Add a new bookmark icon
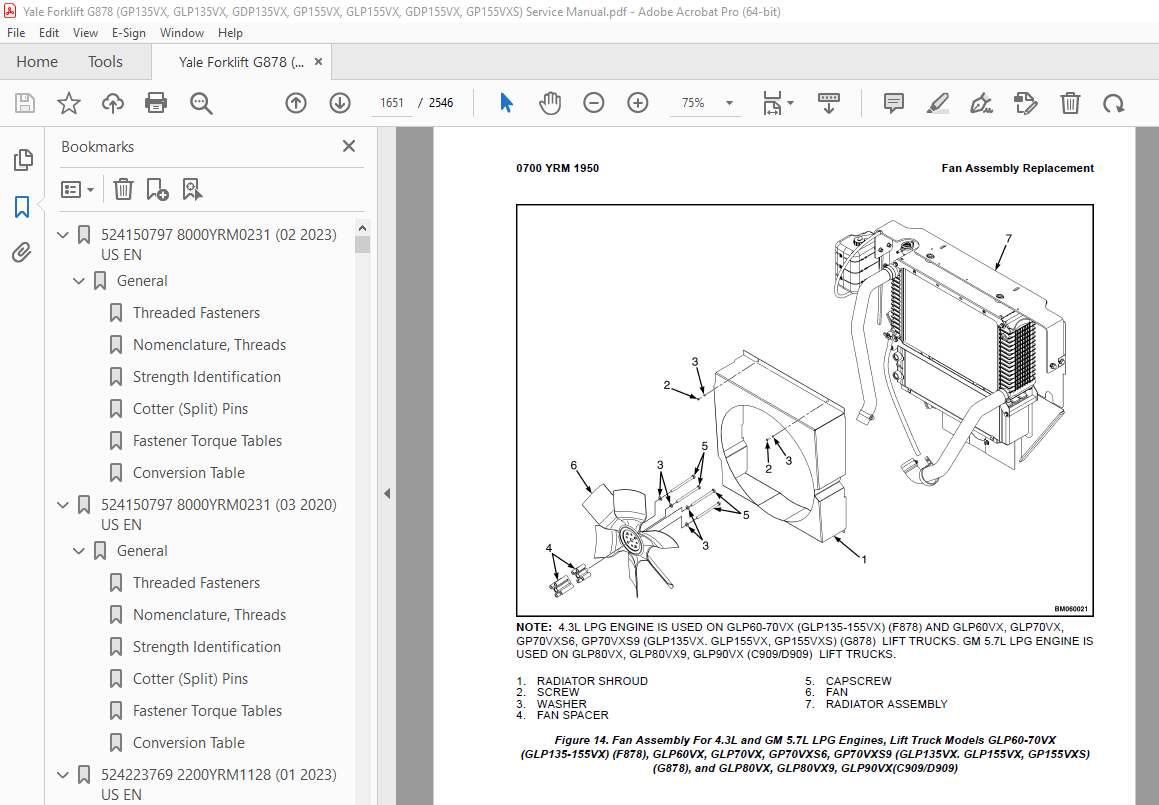The image size is (1159, 805). pyautogui.click(x=157, y=189)
